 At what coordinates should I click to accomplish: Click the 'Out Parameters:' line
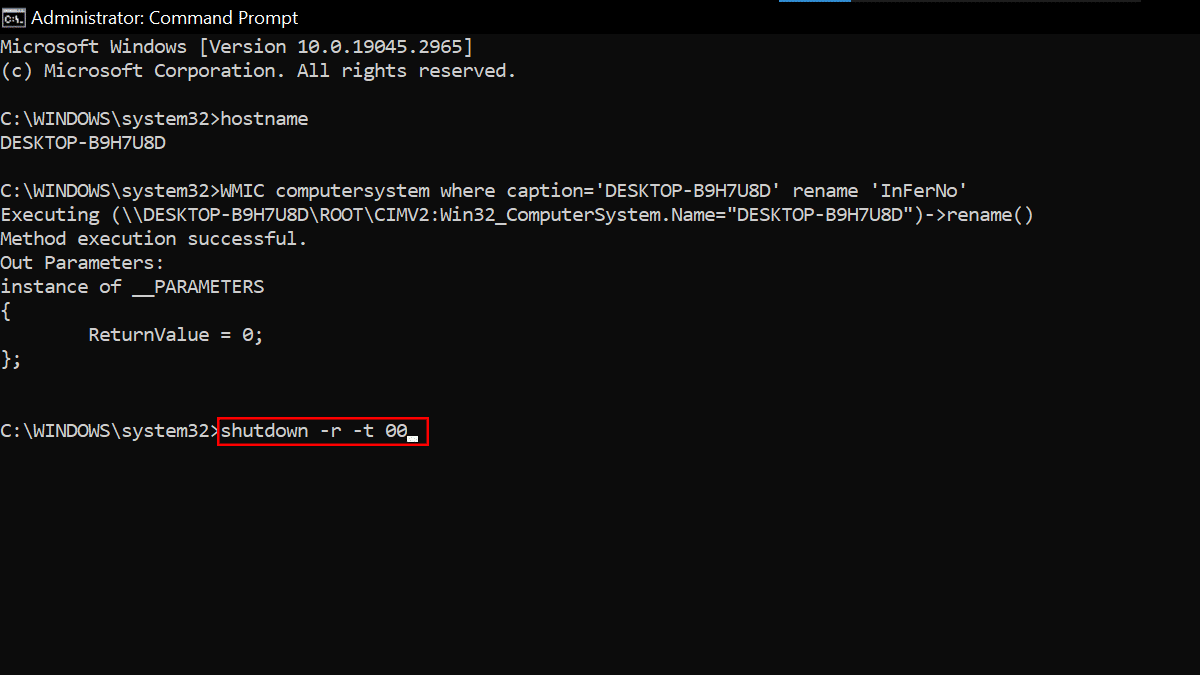click(82, 263)
